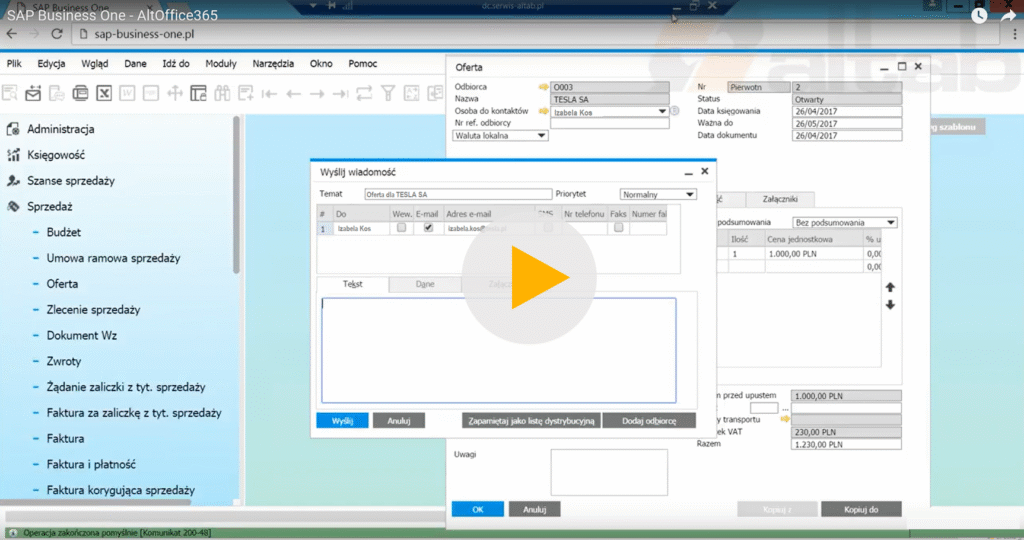The image size is (1024, 540).
Task: Click inside the message text area
Action: 498,351
